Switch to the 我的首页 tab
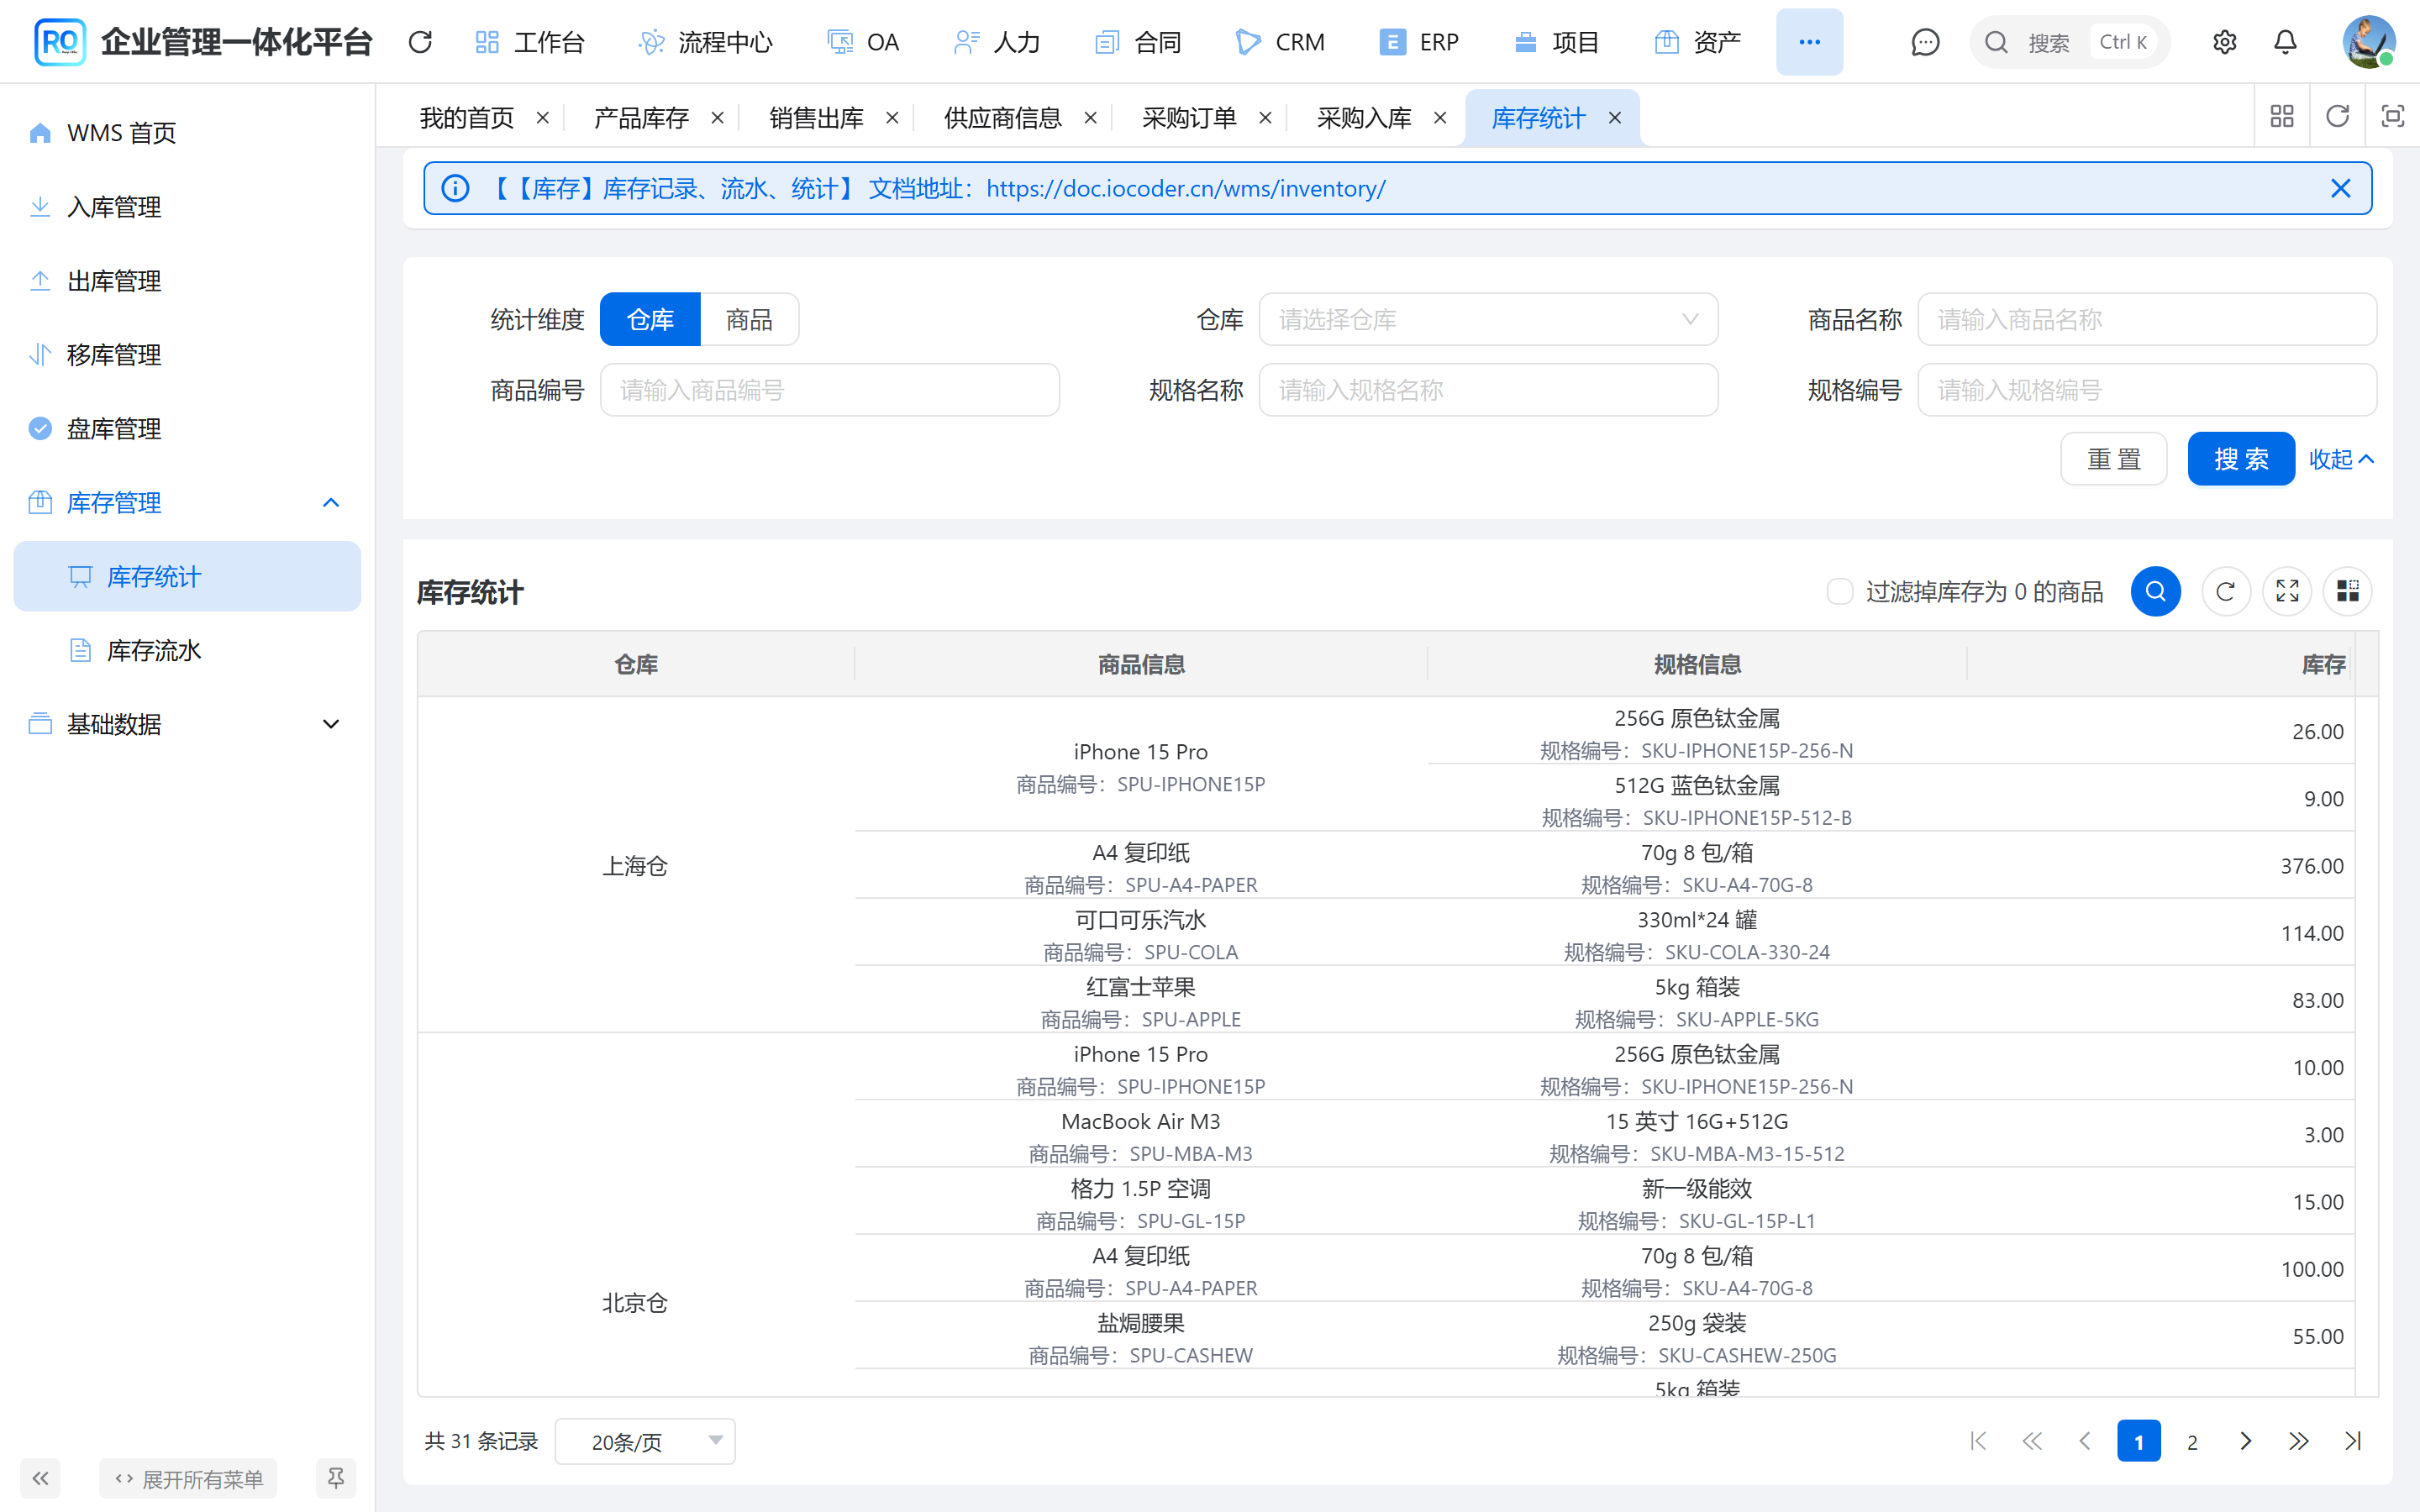Image resolution: width=2420 pixels, height=1512 pixels. (467, 118)
